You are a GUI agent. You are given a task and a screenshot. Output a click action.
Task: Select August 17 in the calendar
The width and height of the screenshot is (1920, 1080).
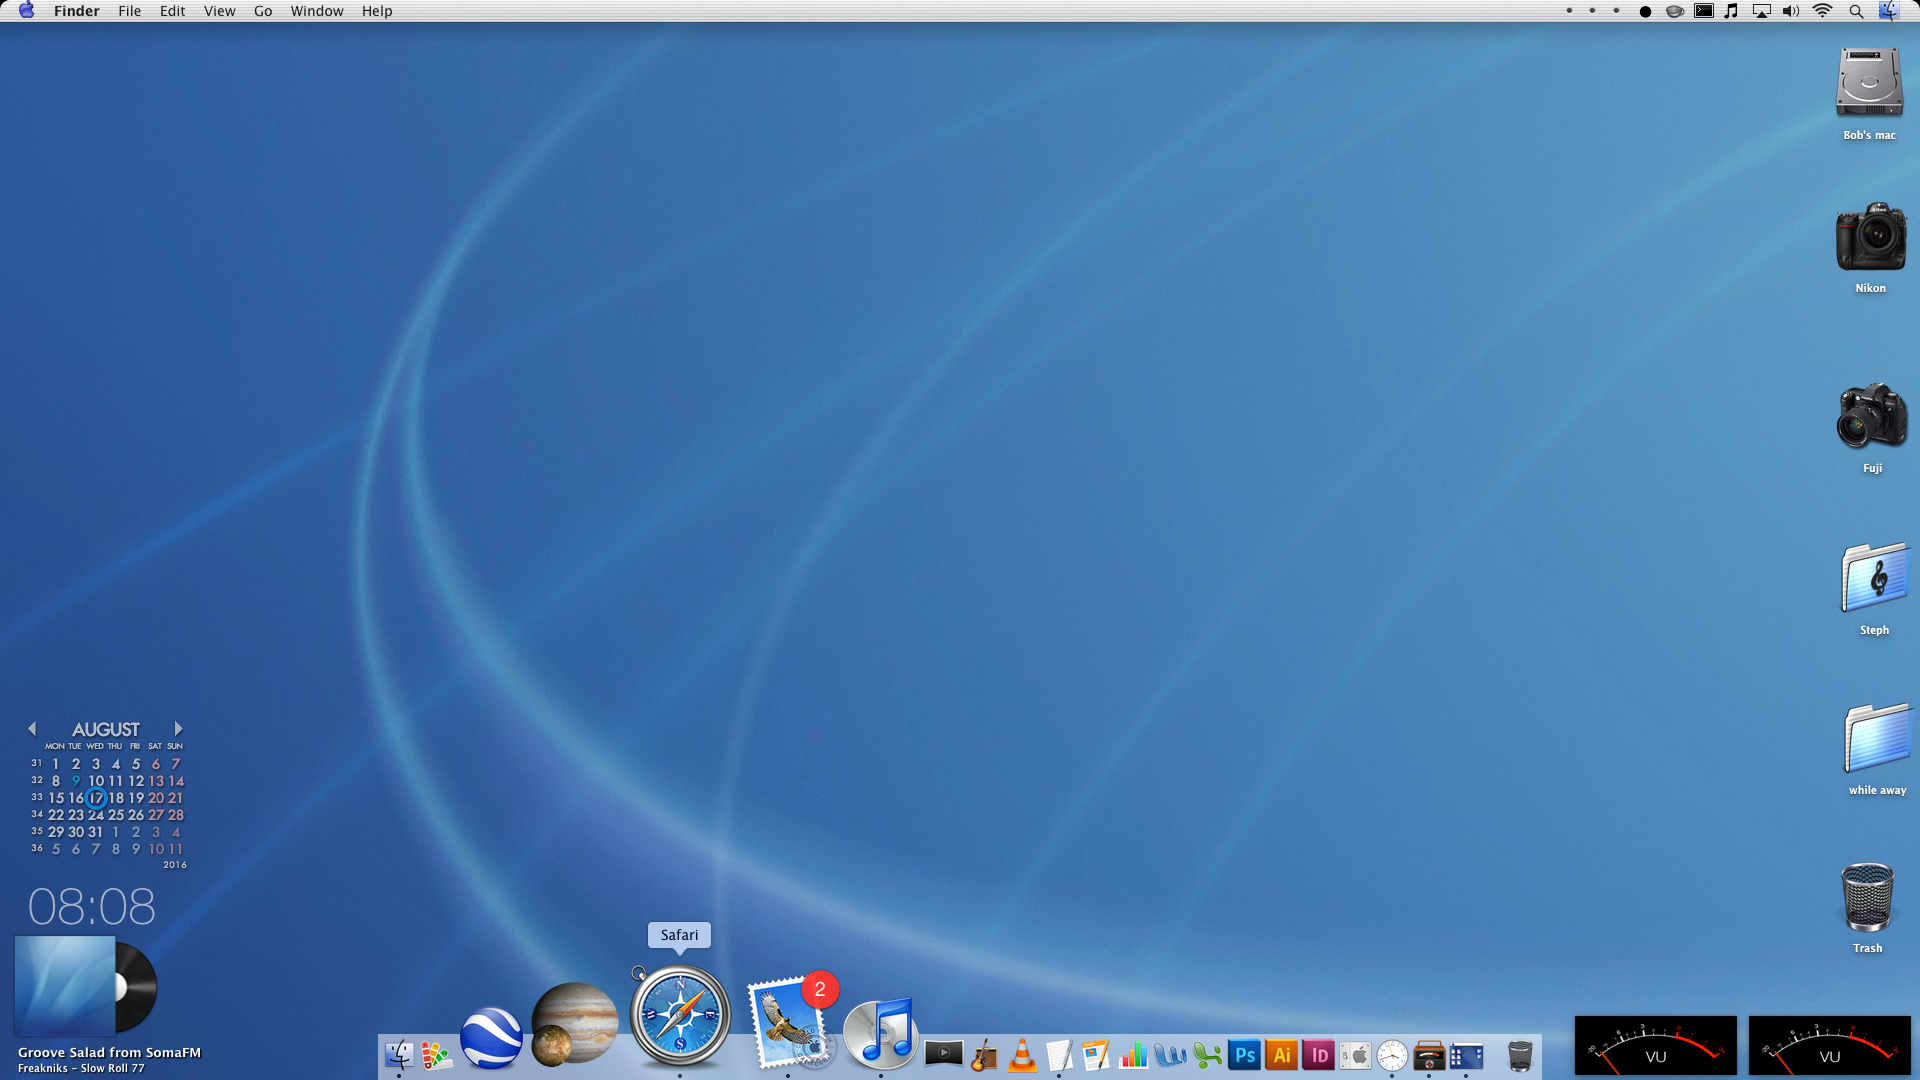coord(96,798)
